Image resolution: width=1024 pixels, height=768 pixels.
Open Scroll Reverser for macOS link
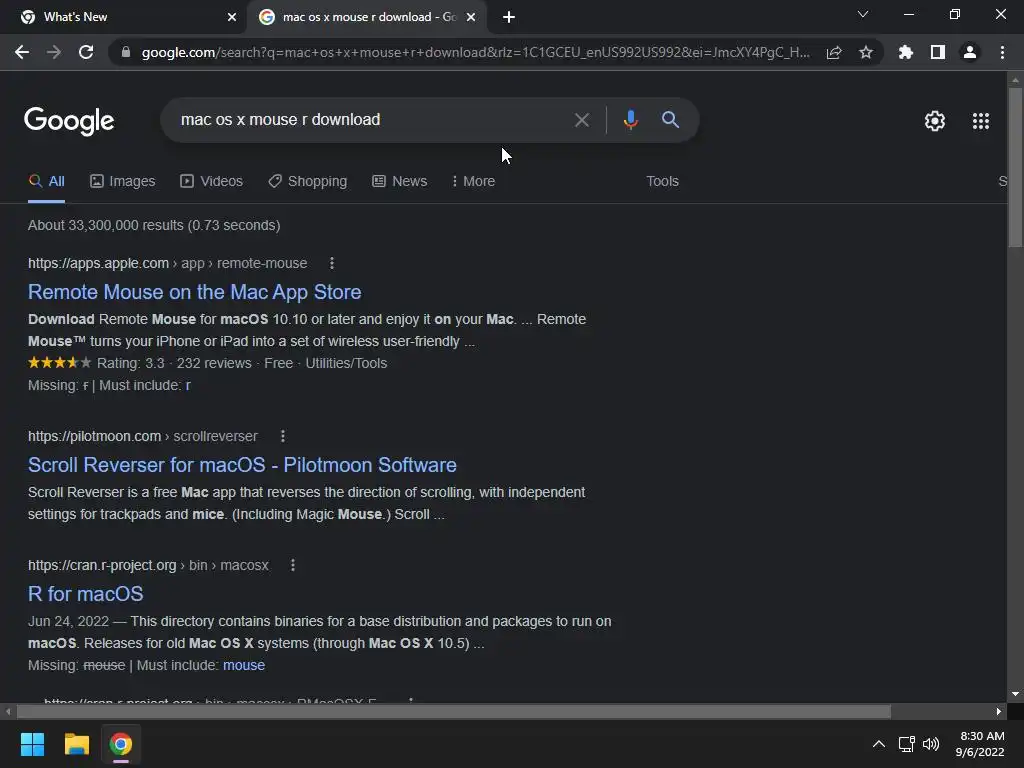(x=242, y=465)
